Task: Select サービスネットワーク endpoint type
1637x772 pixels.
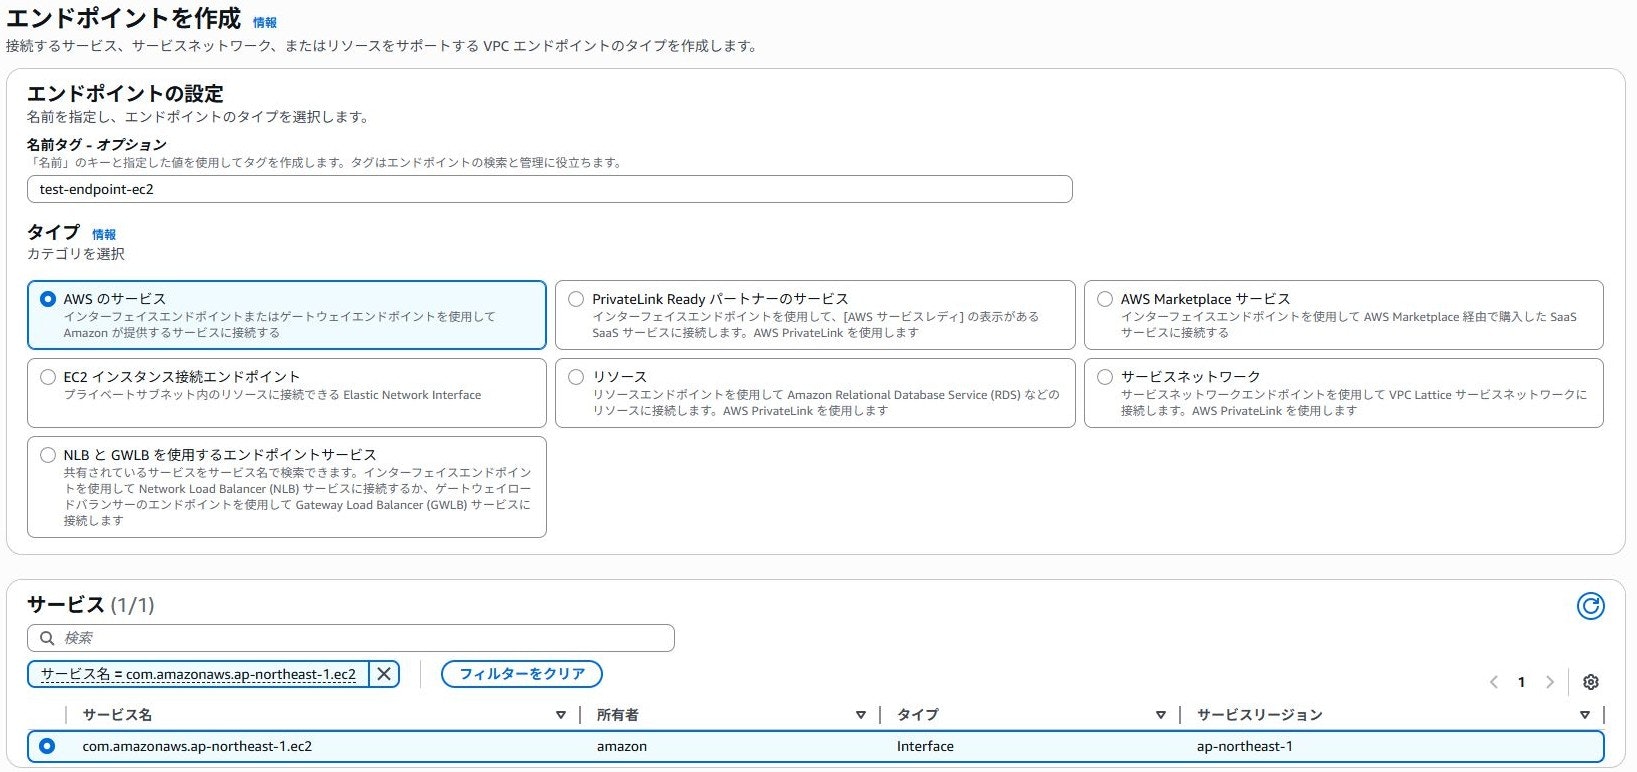Action: pyautogui.click(x=1105, y=377)
